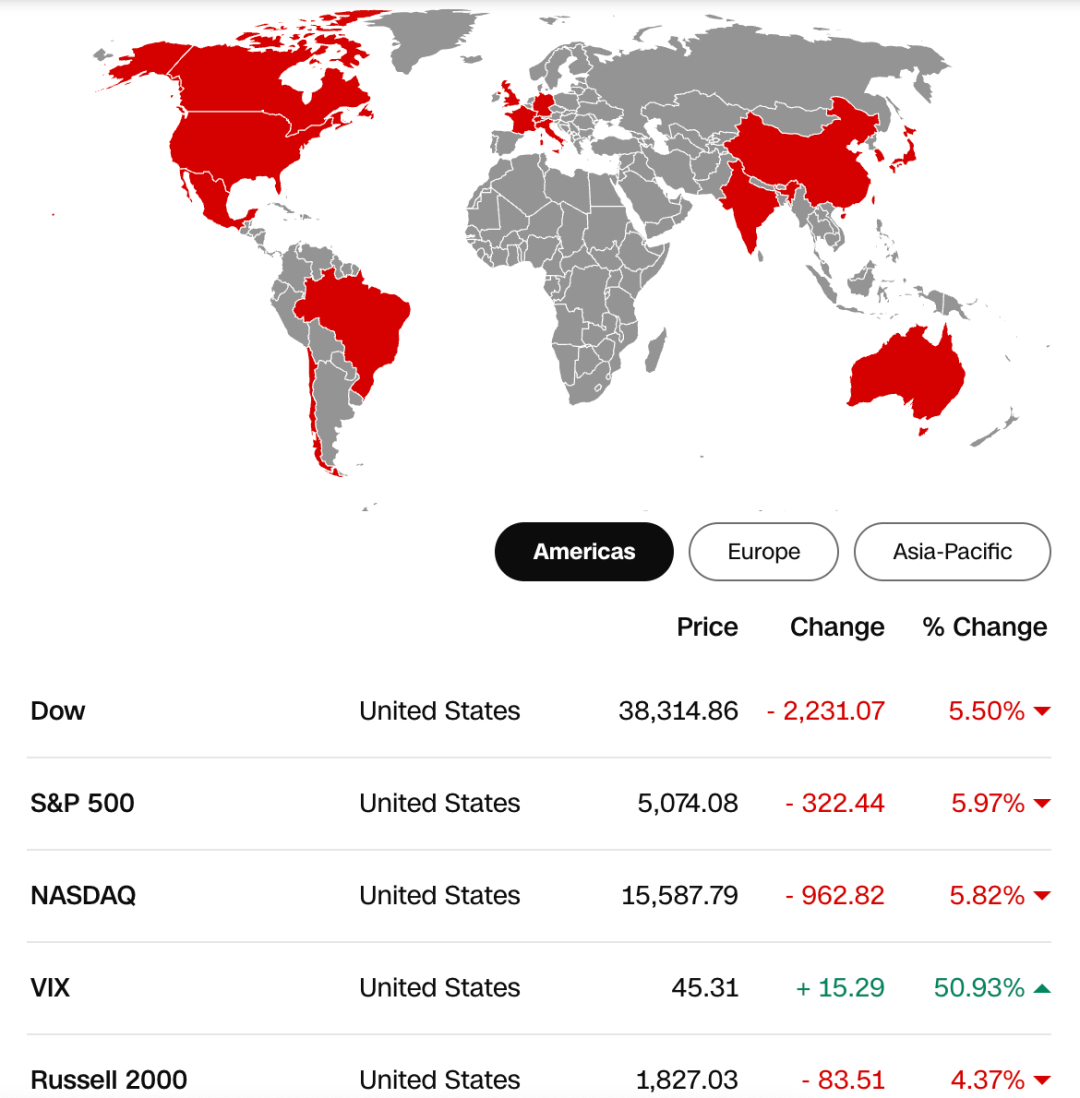Click the red arrow beside NASDAQ 5.82%

[x=1042, y=896]
